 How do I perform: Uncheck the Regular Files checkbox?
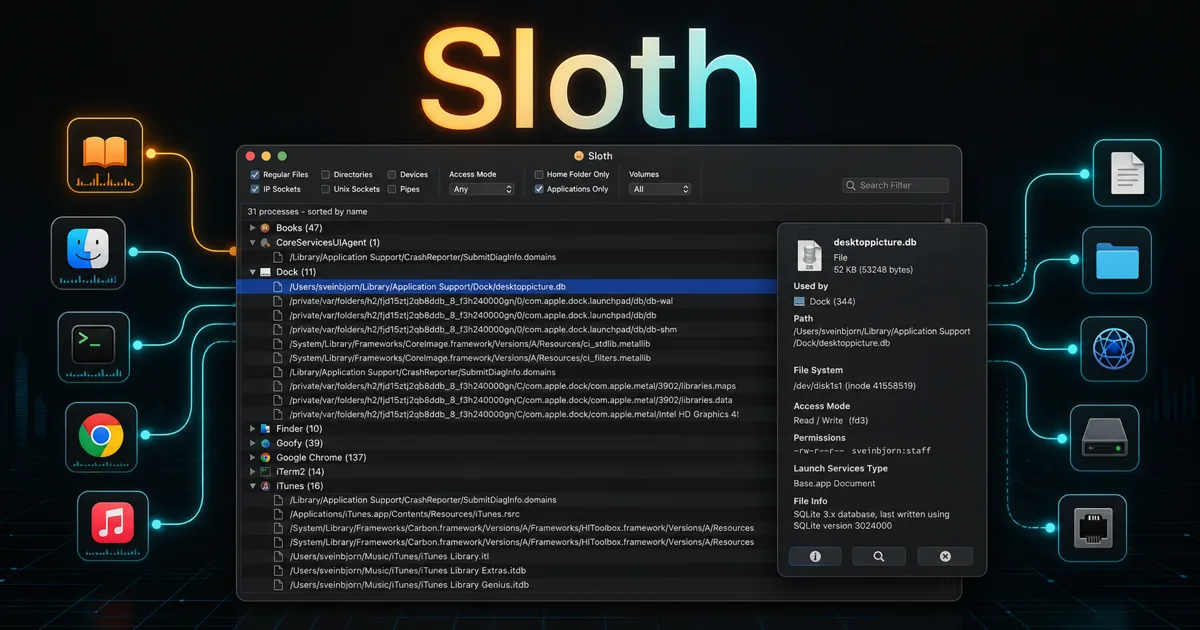point(255,175)
